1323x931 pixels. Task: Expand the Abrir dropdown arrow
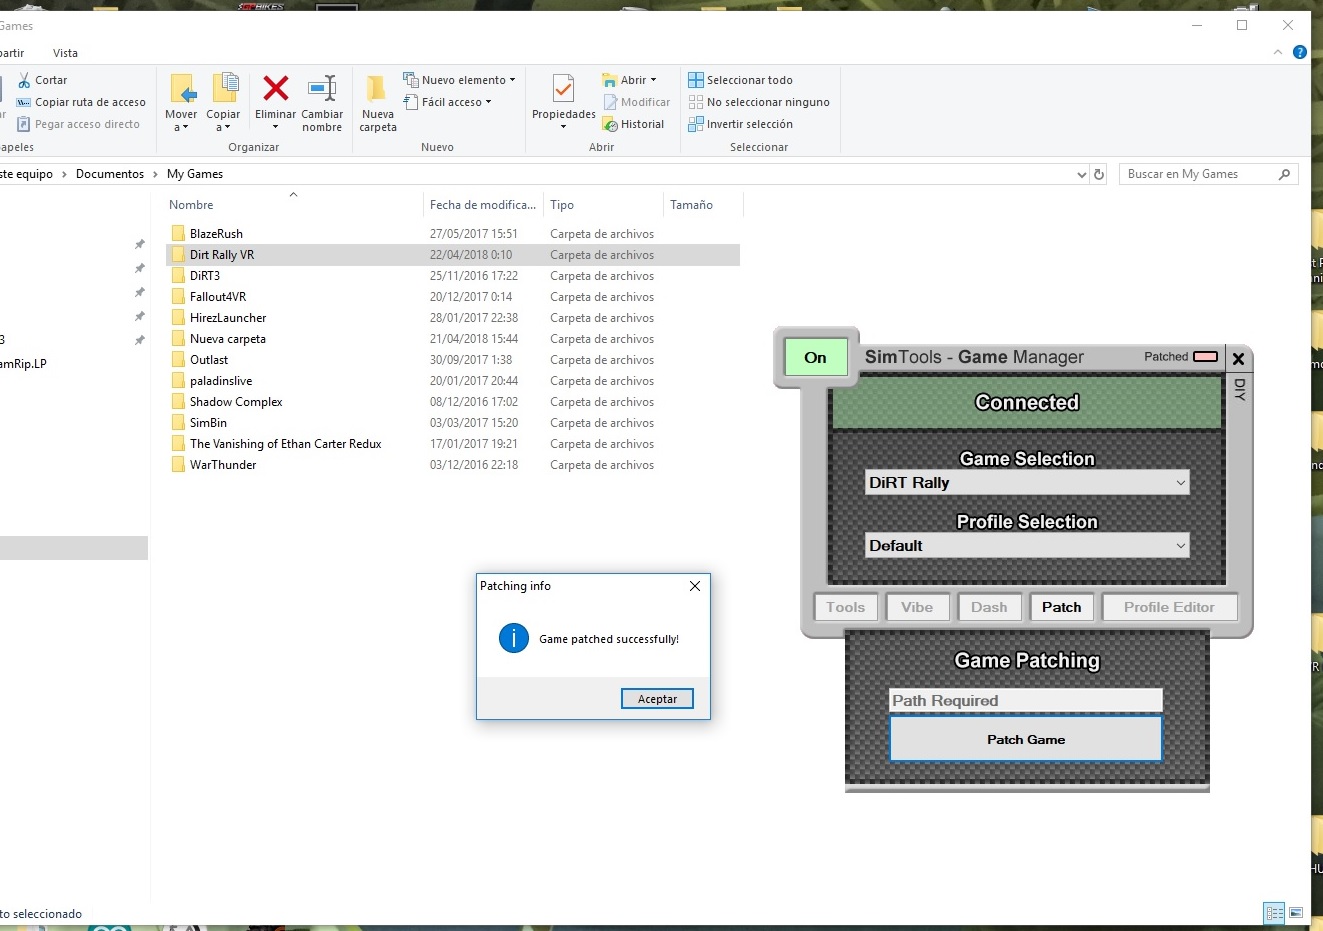click(654, 80)
